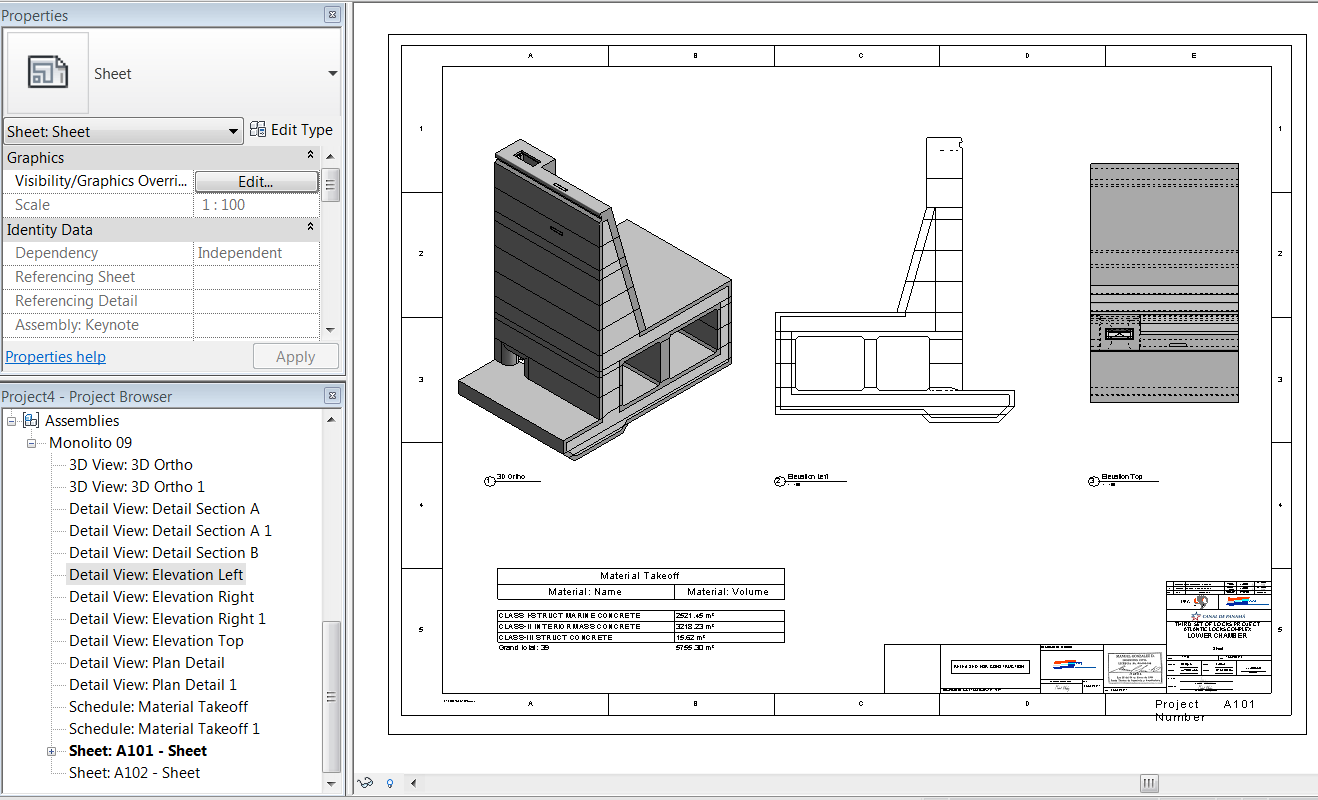Click the 'Visibility/Graphics Overri...' property label
Viewport: 1318px width, 800px height.
point(101,181)
